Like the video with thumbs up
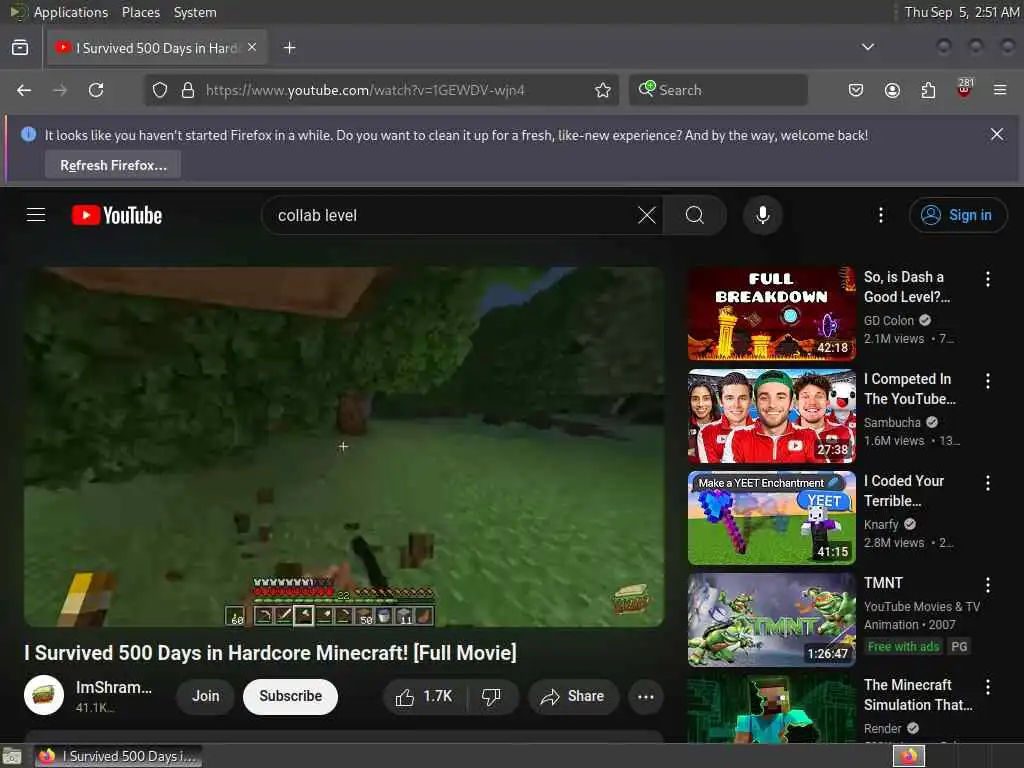The width and height of the screenshot is (1024, 768). (x=424, y=696)
